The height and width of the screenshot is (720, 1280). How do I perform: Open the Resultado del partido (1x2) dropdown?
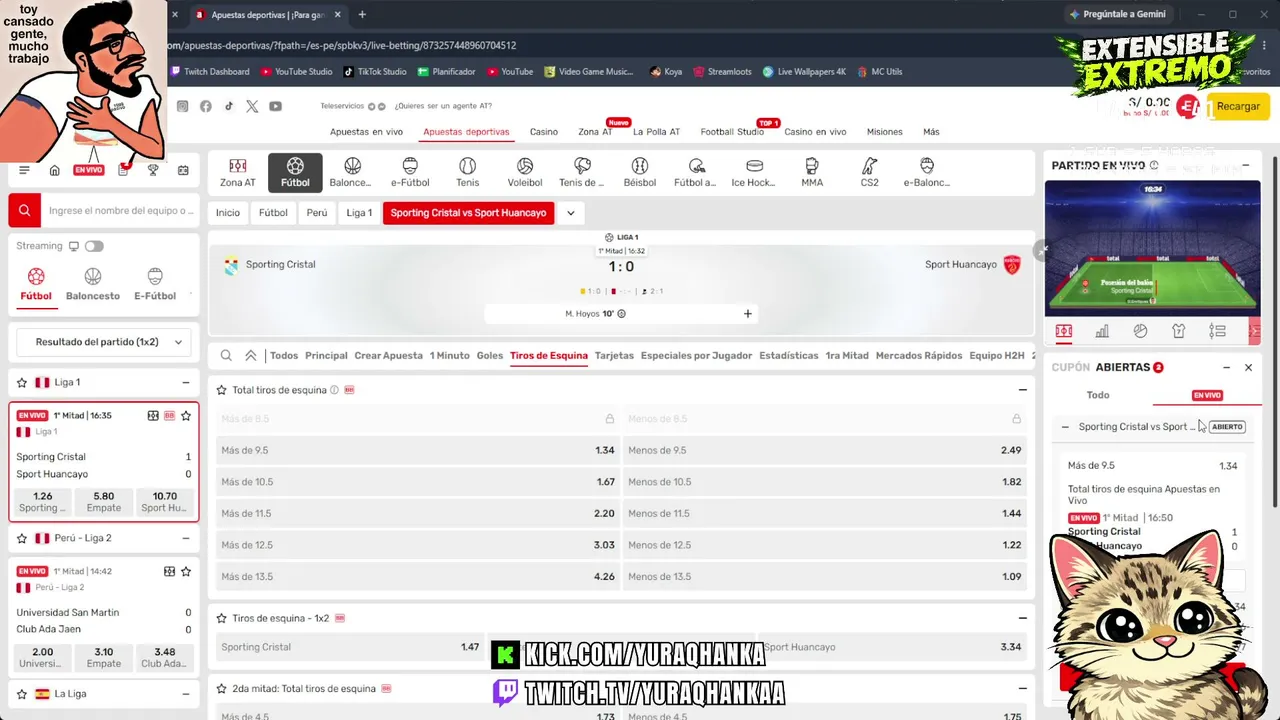104,342
